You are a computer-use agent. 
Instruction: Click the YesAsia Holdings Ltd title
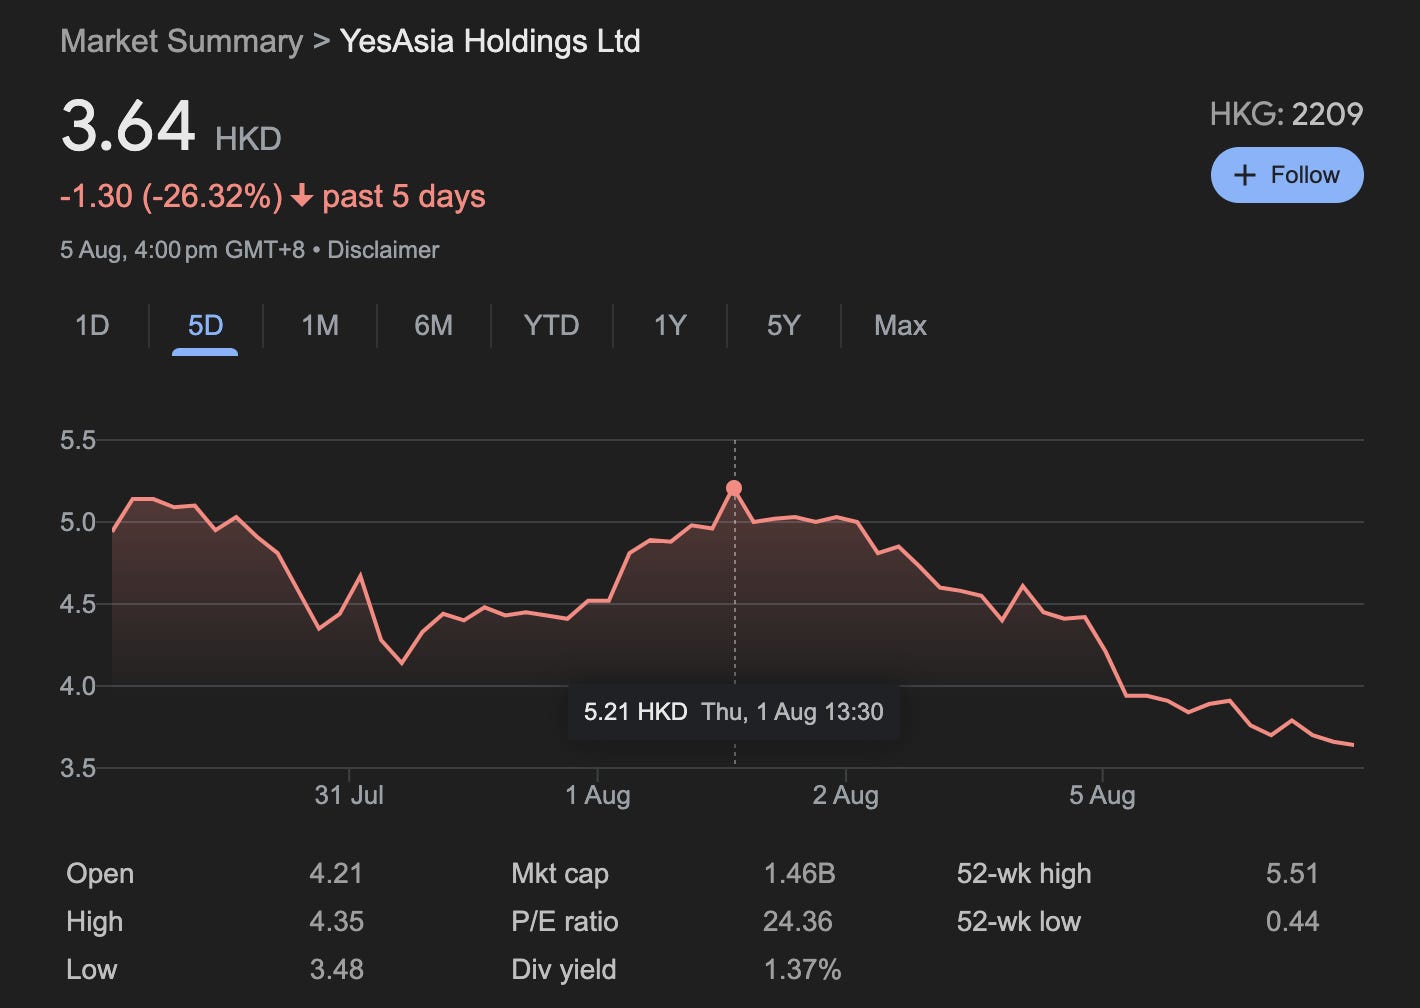[490, 42]
